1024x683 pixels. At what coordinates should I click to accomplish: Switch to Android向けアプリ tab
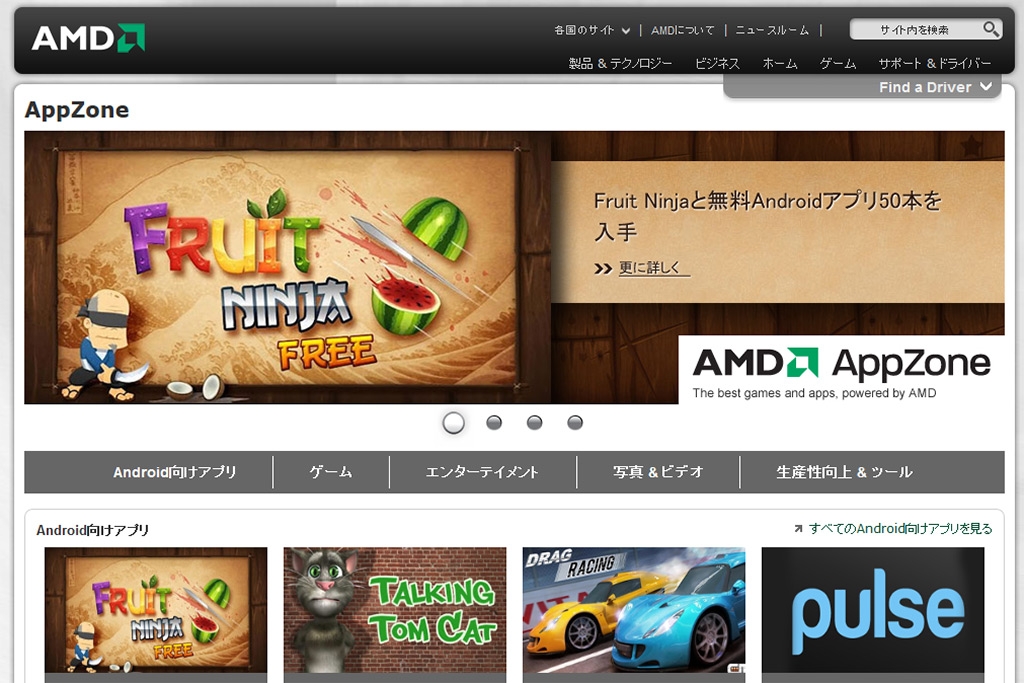174,472
